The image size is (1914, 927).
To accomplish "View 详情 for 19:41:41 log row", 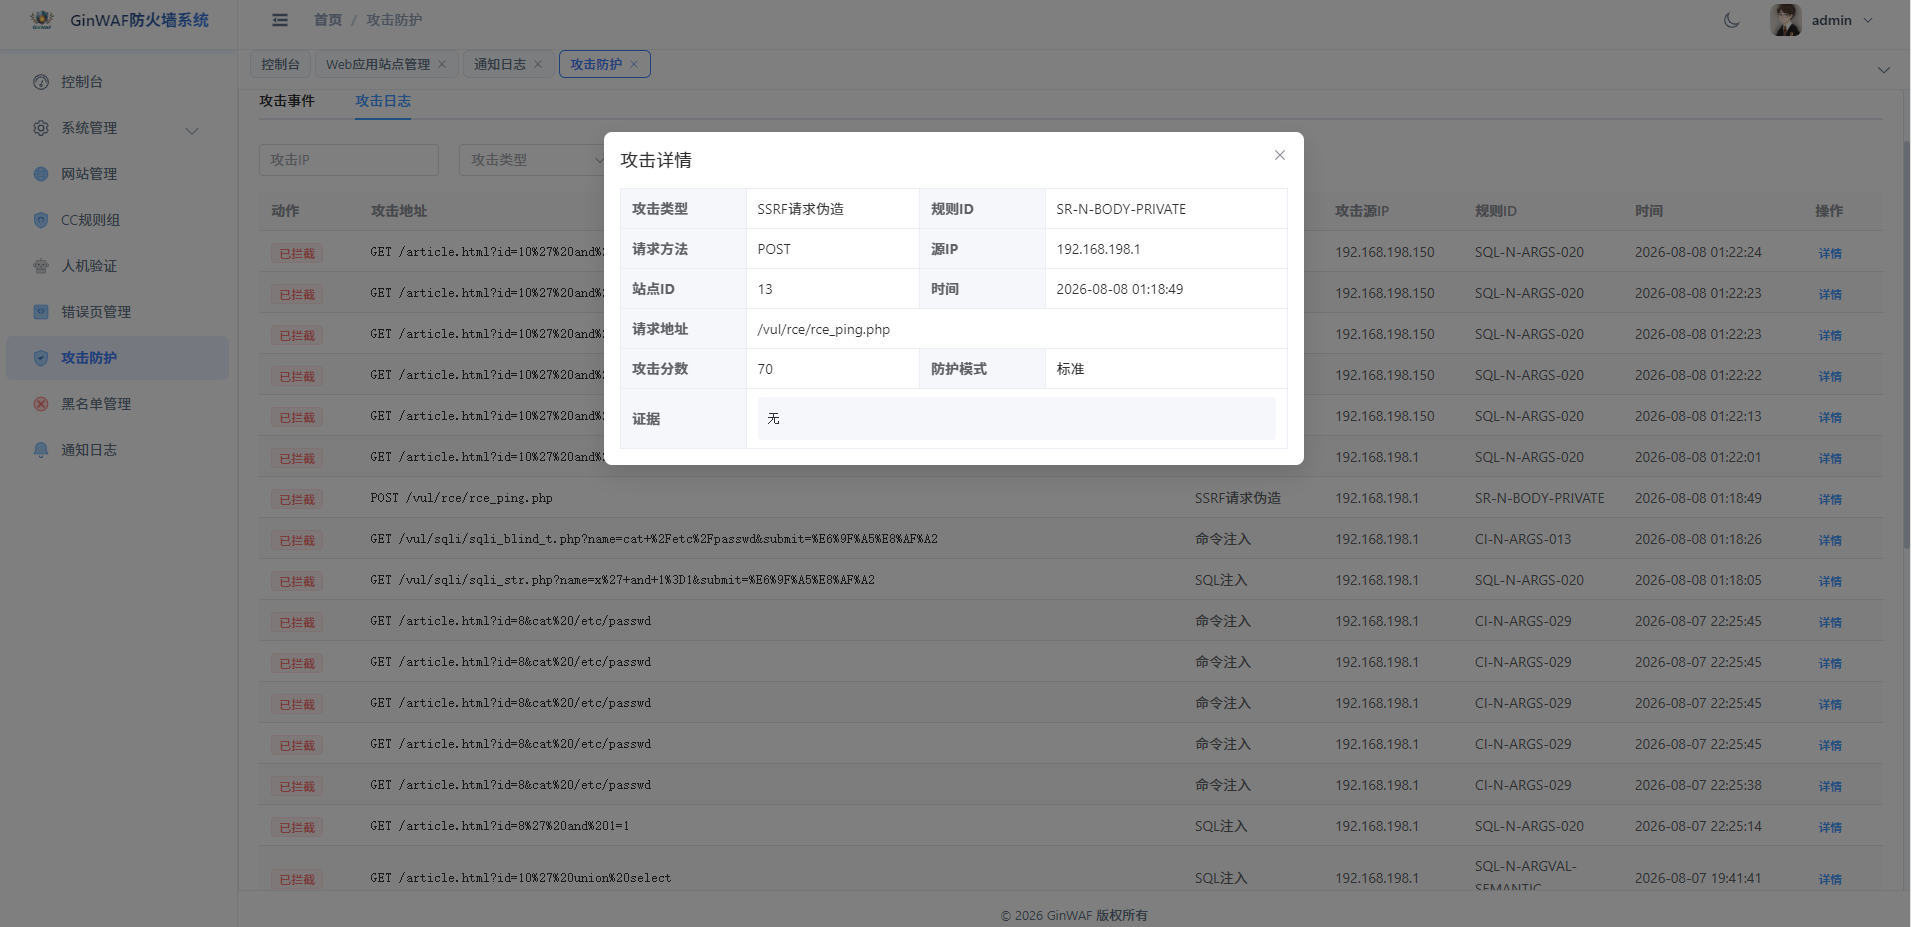I will (x=1830, y=879).
